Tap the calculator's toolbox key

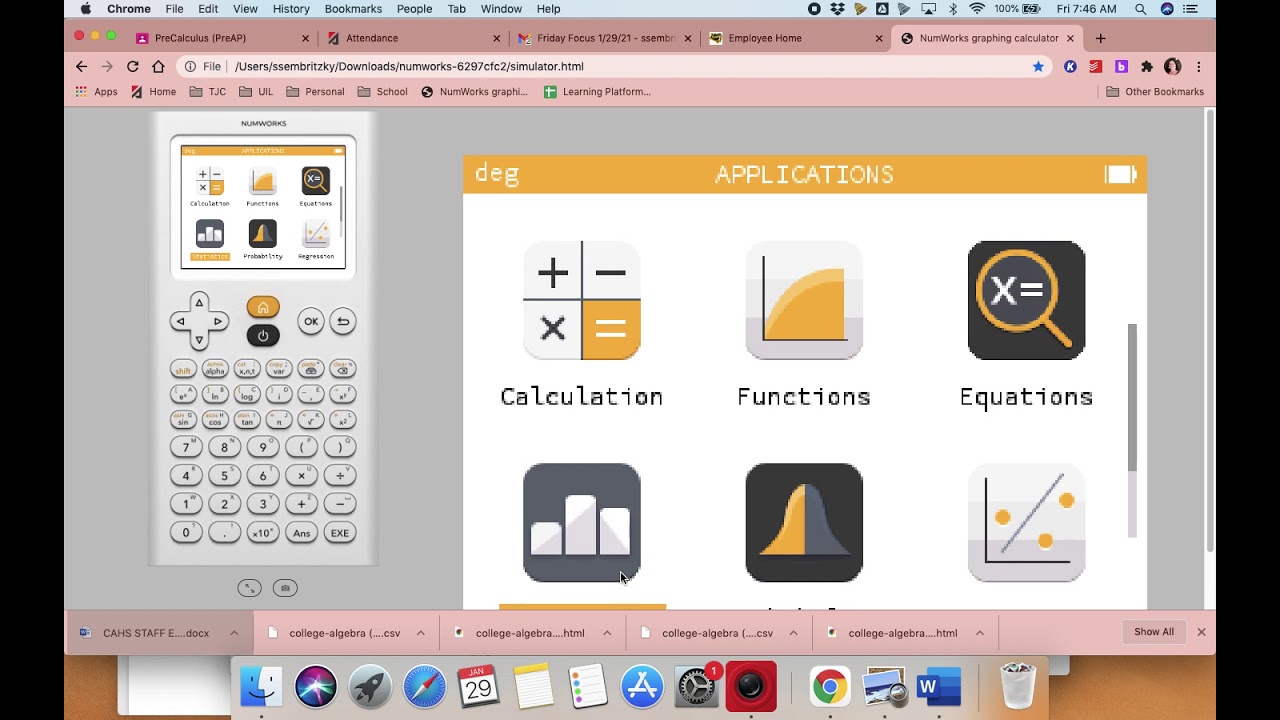tap(311, 370)
